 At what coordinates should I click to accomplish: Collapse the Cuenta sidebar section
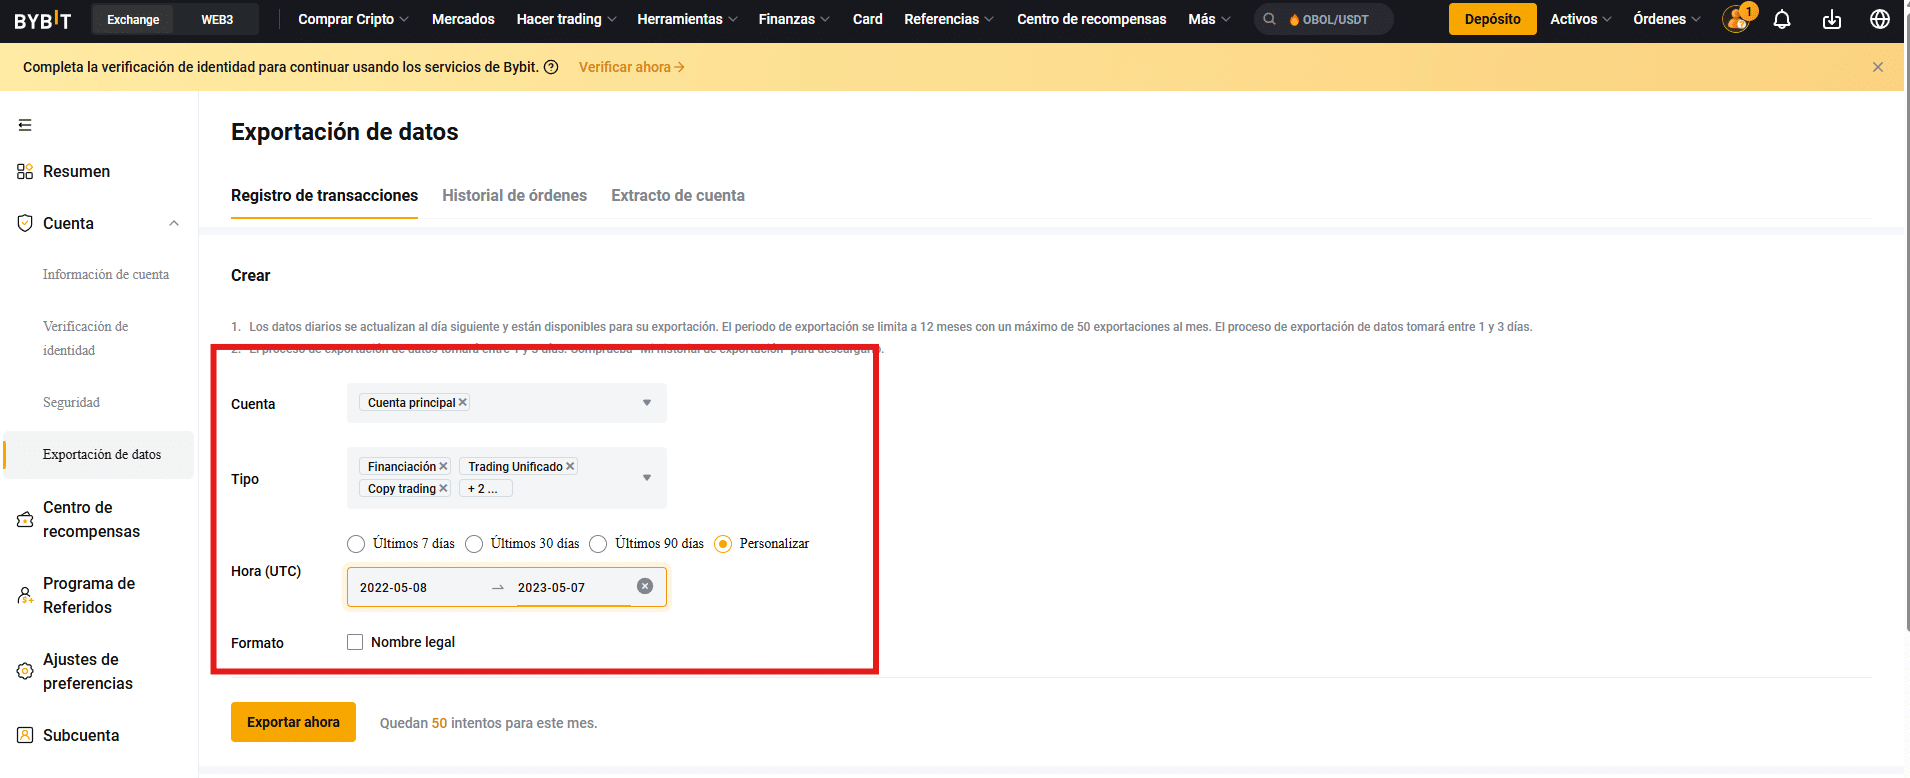click(174, 223)
